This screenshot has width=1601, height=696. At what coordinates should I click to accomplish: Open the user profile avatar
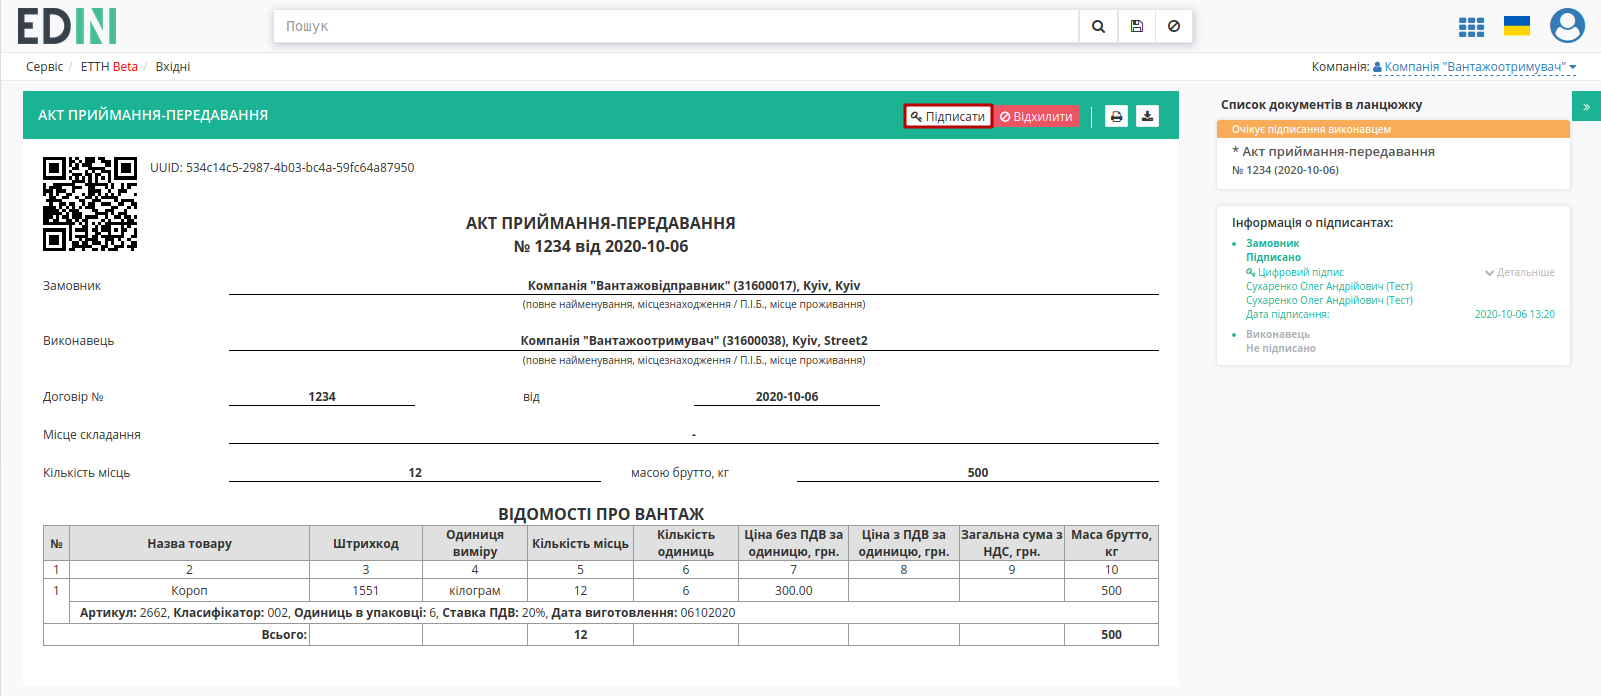pyautogui.click(x=1567, y=26)
